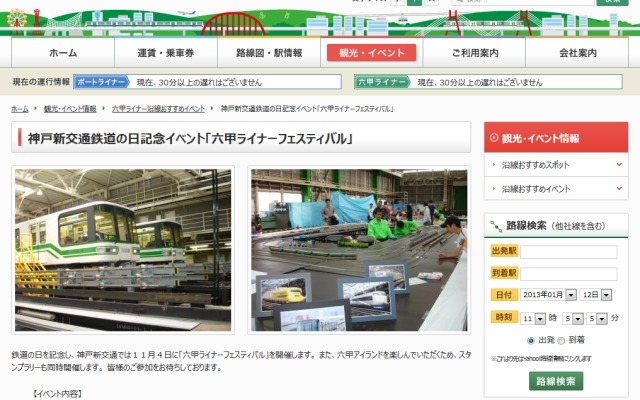The width and height of the screenshot is (640, 400).
Task: Focus the 到着駅 input field
Action: click(x=568, y=274)
